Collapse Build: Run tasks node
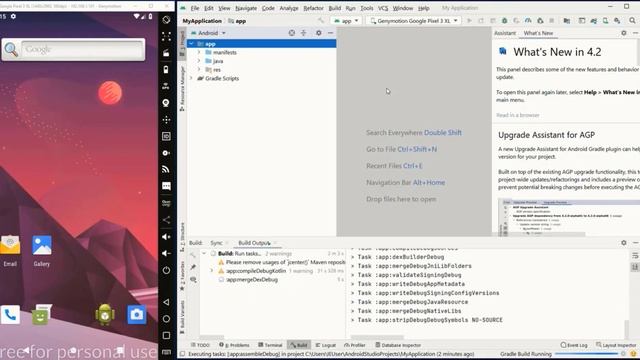 pos(204,253)
